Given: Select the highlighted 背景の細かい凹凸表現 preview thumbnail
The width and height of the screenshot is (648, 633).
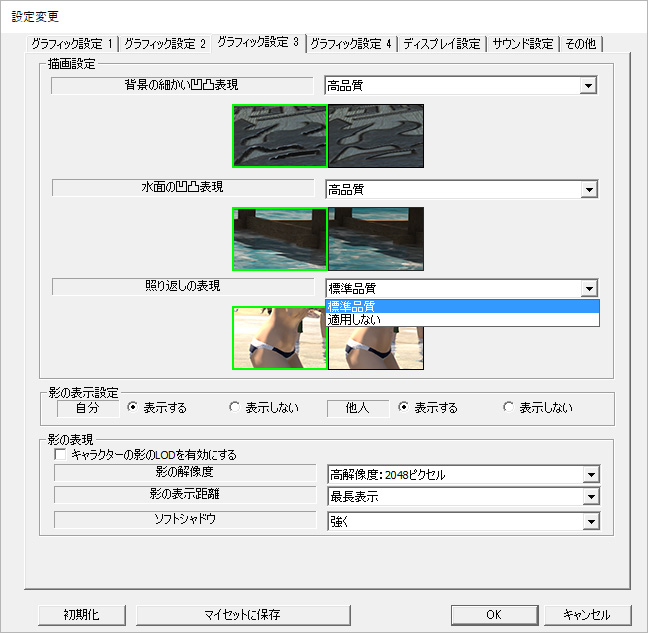Looking at the screenshot, I should pyautogui.click(x=280, y=136).
